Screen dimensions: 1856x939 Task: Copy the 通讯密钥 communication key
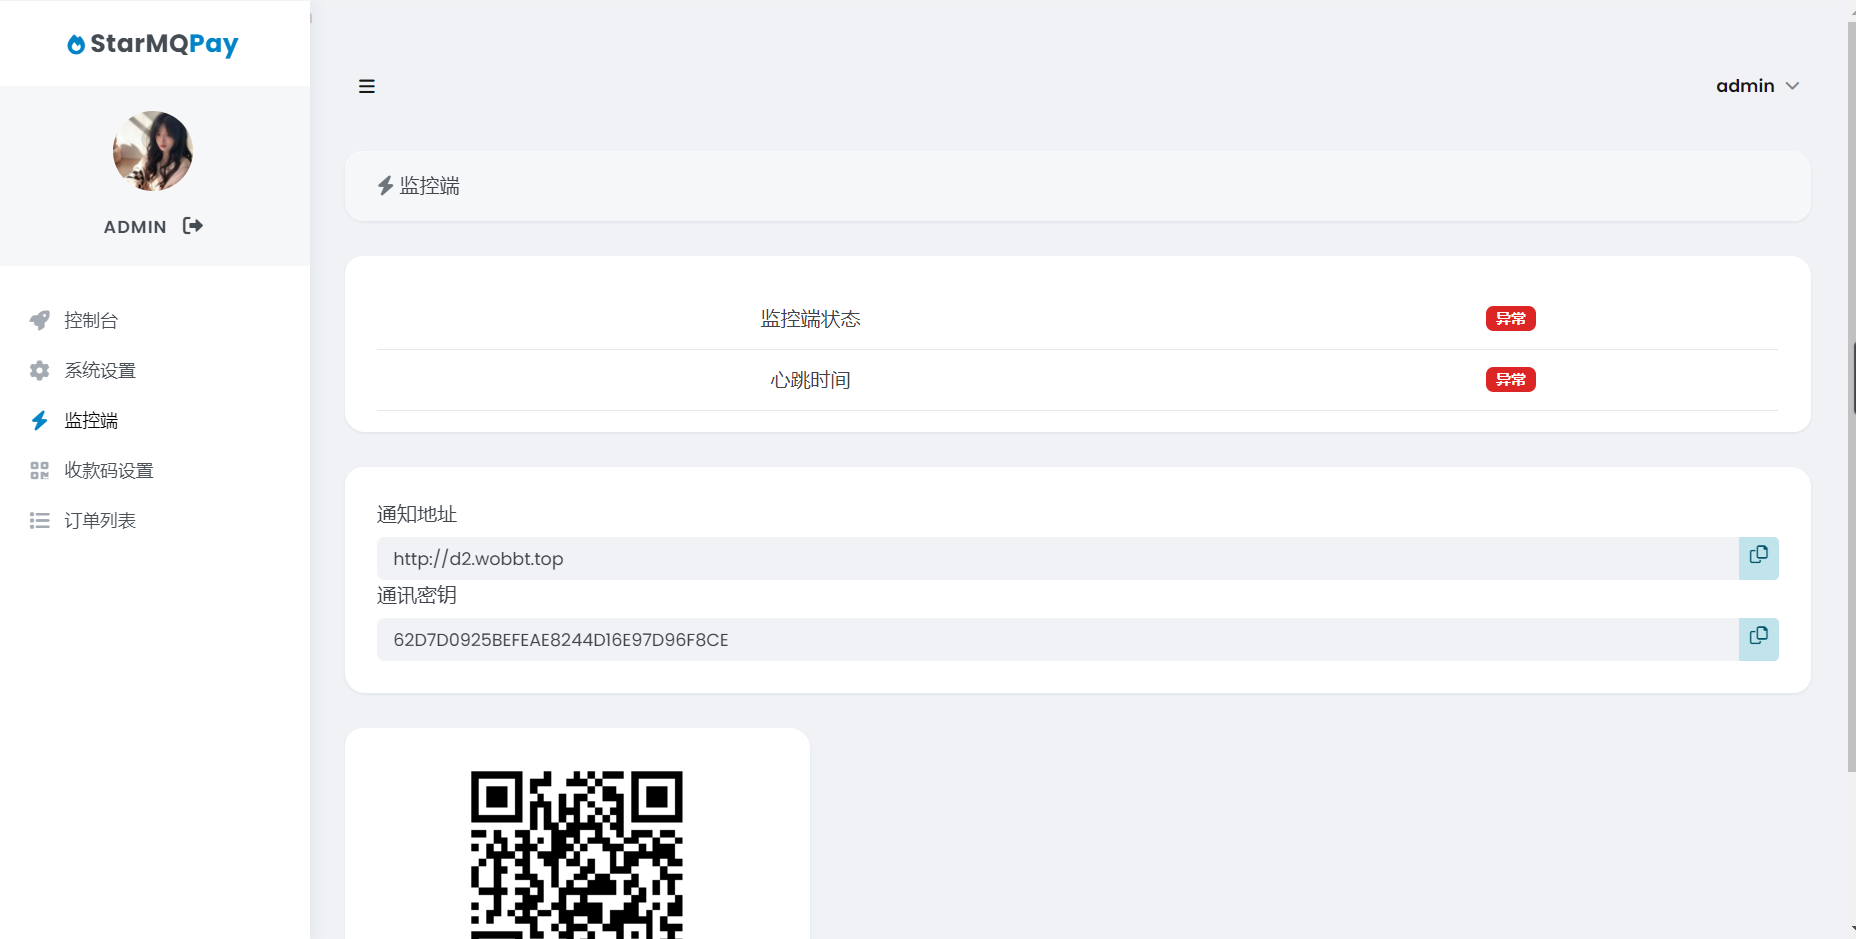click(x=1759, y=638)
